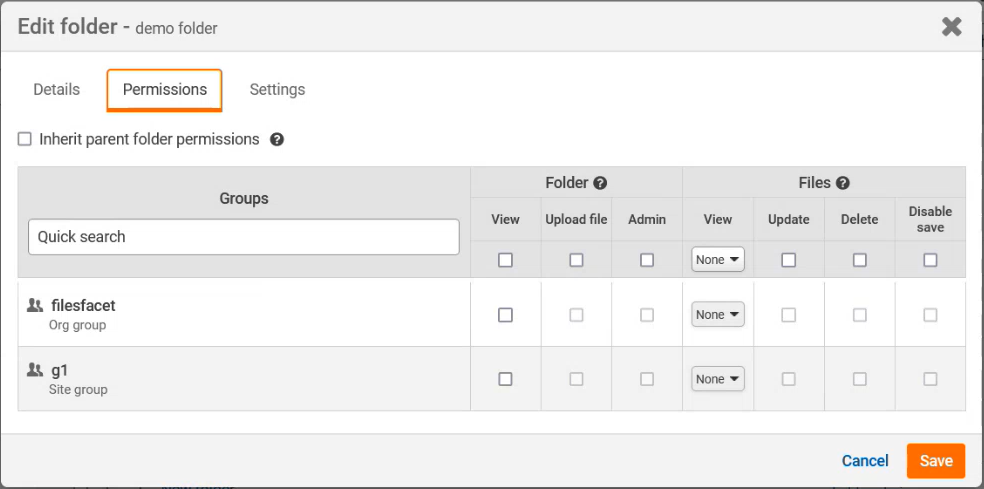Open filesfacet Files View dropdown

pos(718,315)
